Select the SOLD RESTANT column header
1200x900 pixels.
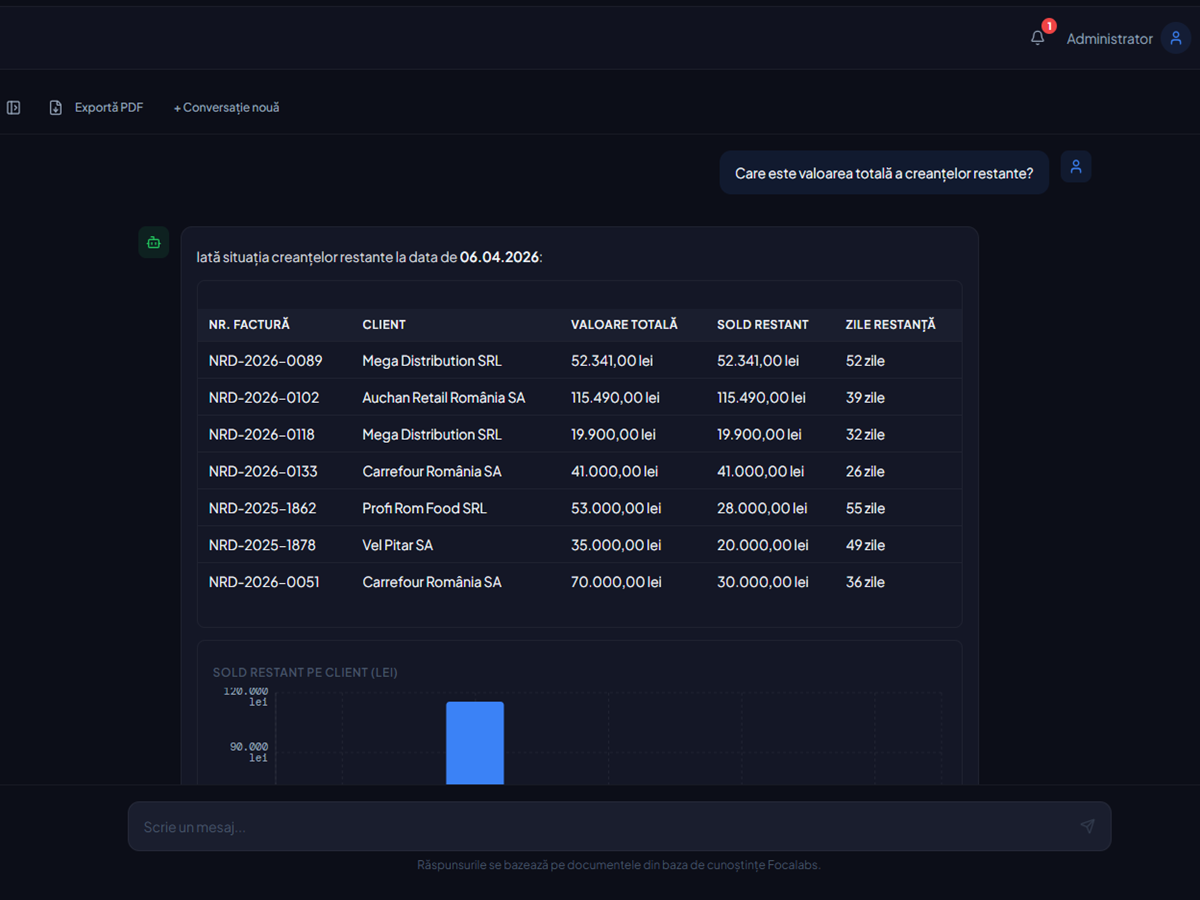(763, 325)
